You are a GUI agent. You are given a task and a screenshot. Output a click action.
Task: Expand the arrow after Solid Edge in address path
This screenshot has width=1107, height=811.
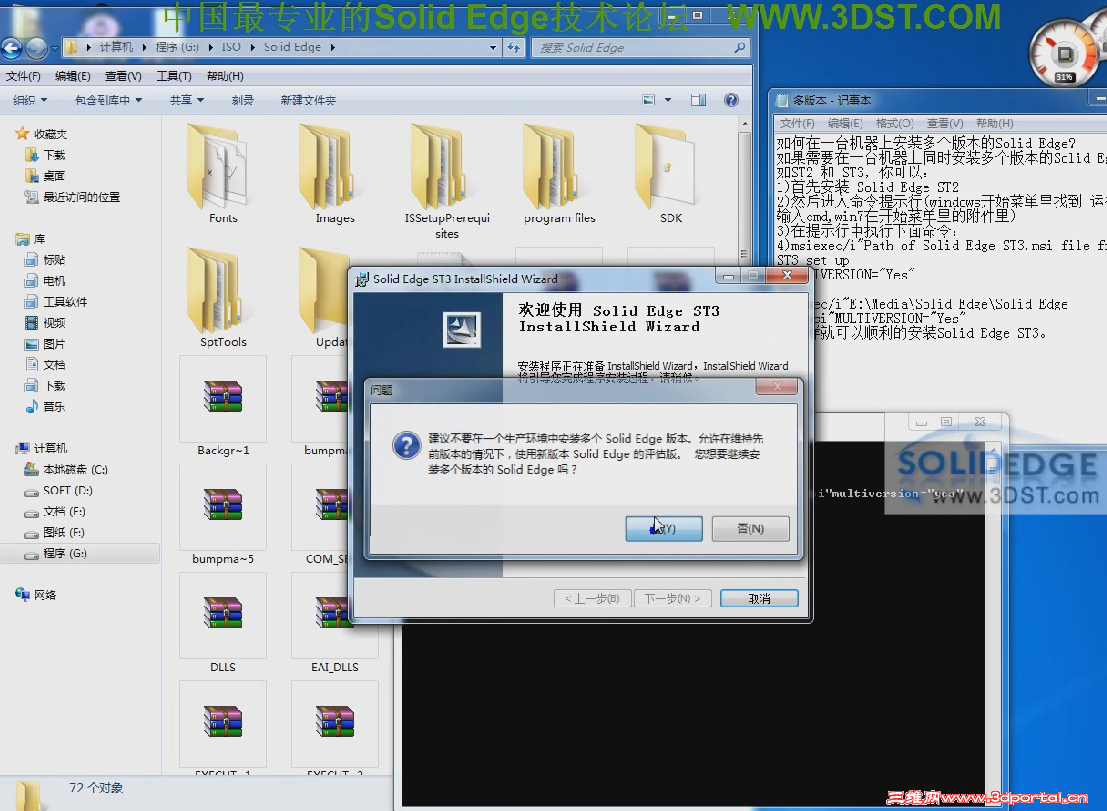pos(333,47)
